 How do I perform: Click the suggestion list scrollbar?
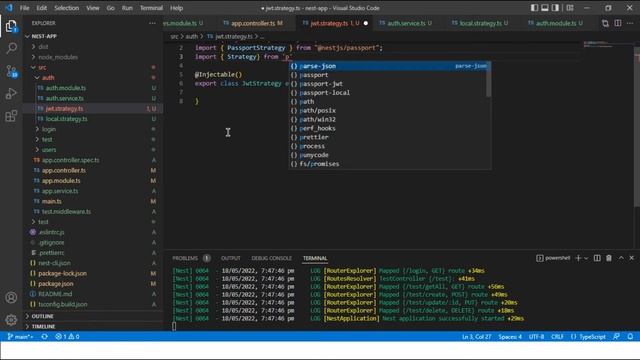coord(488,80)
